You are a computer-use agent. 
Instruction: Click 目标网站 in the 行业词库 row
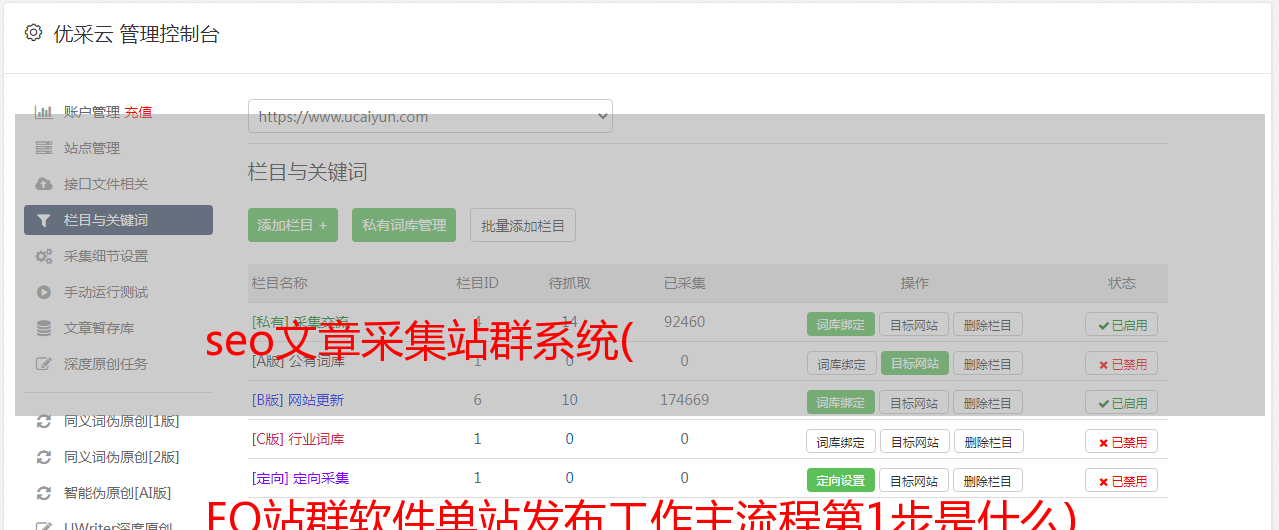pyautogui.click(x=914, y=441)
